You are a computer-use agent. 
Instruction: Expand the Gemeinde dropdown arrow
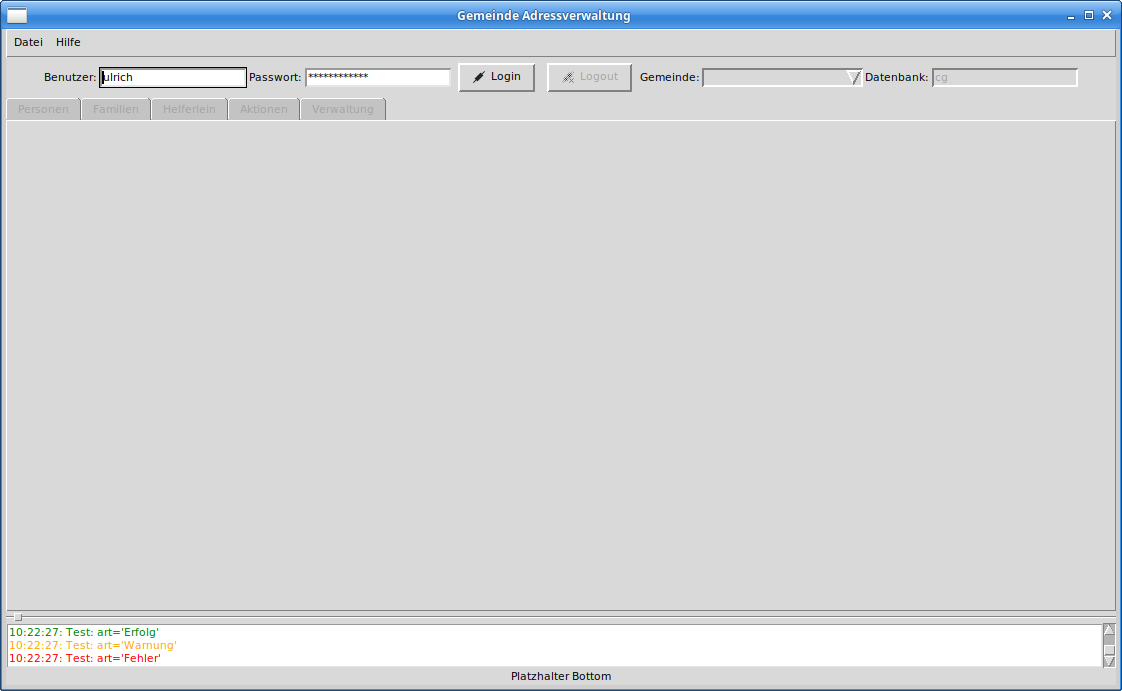click(x=853, y=77)
